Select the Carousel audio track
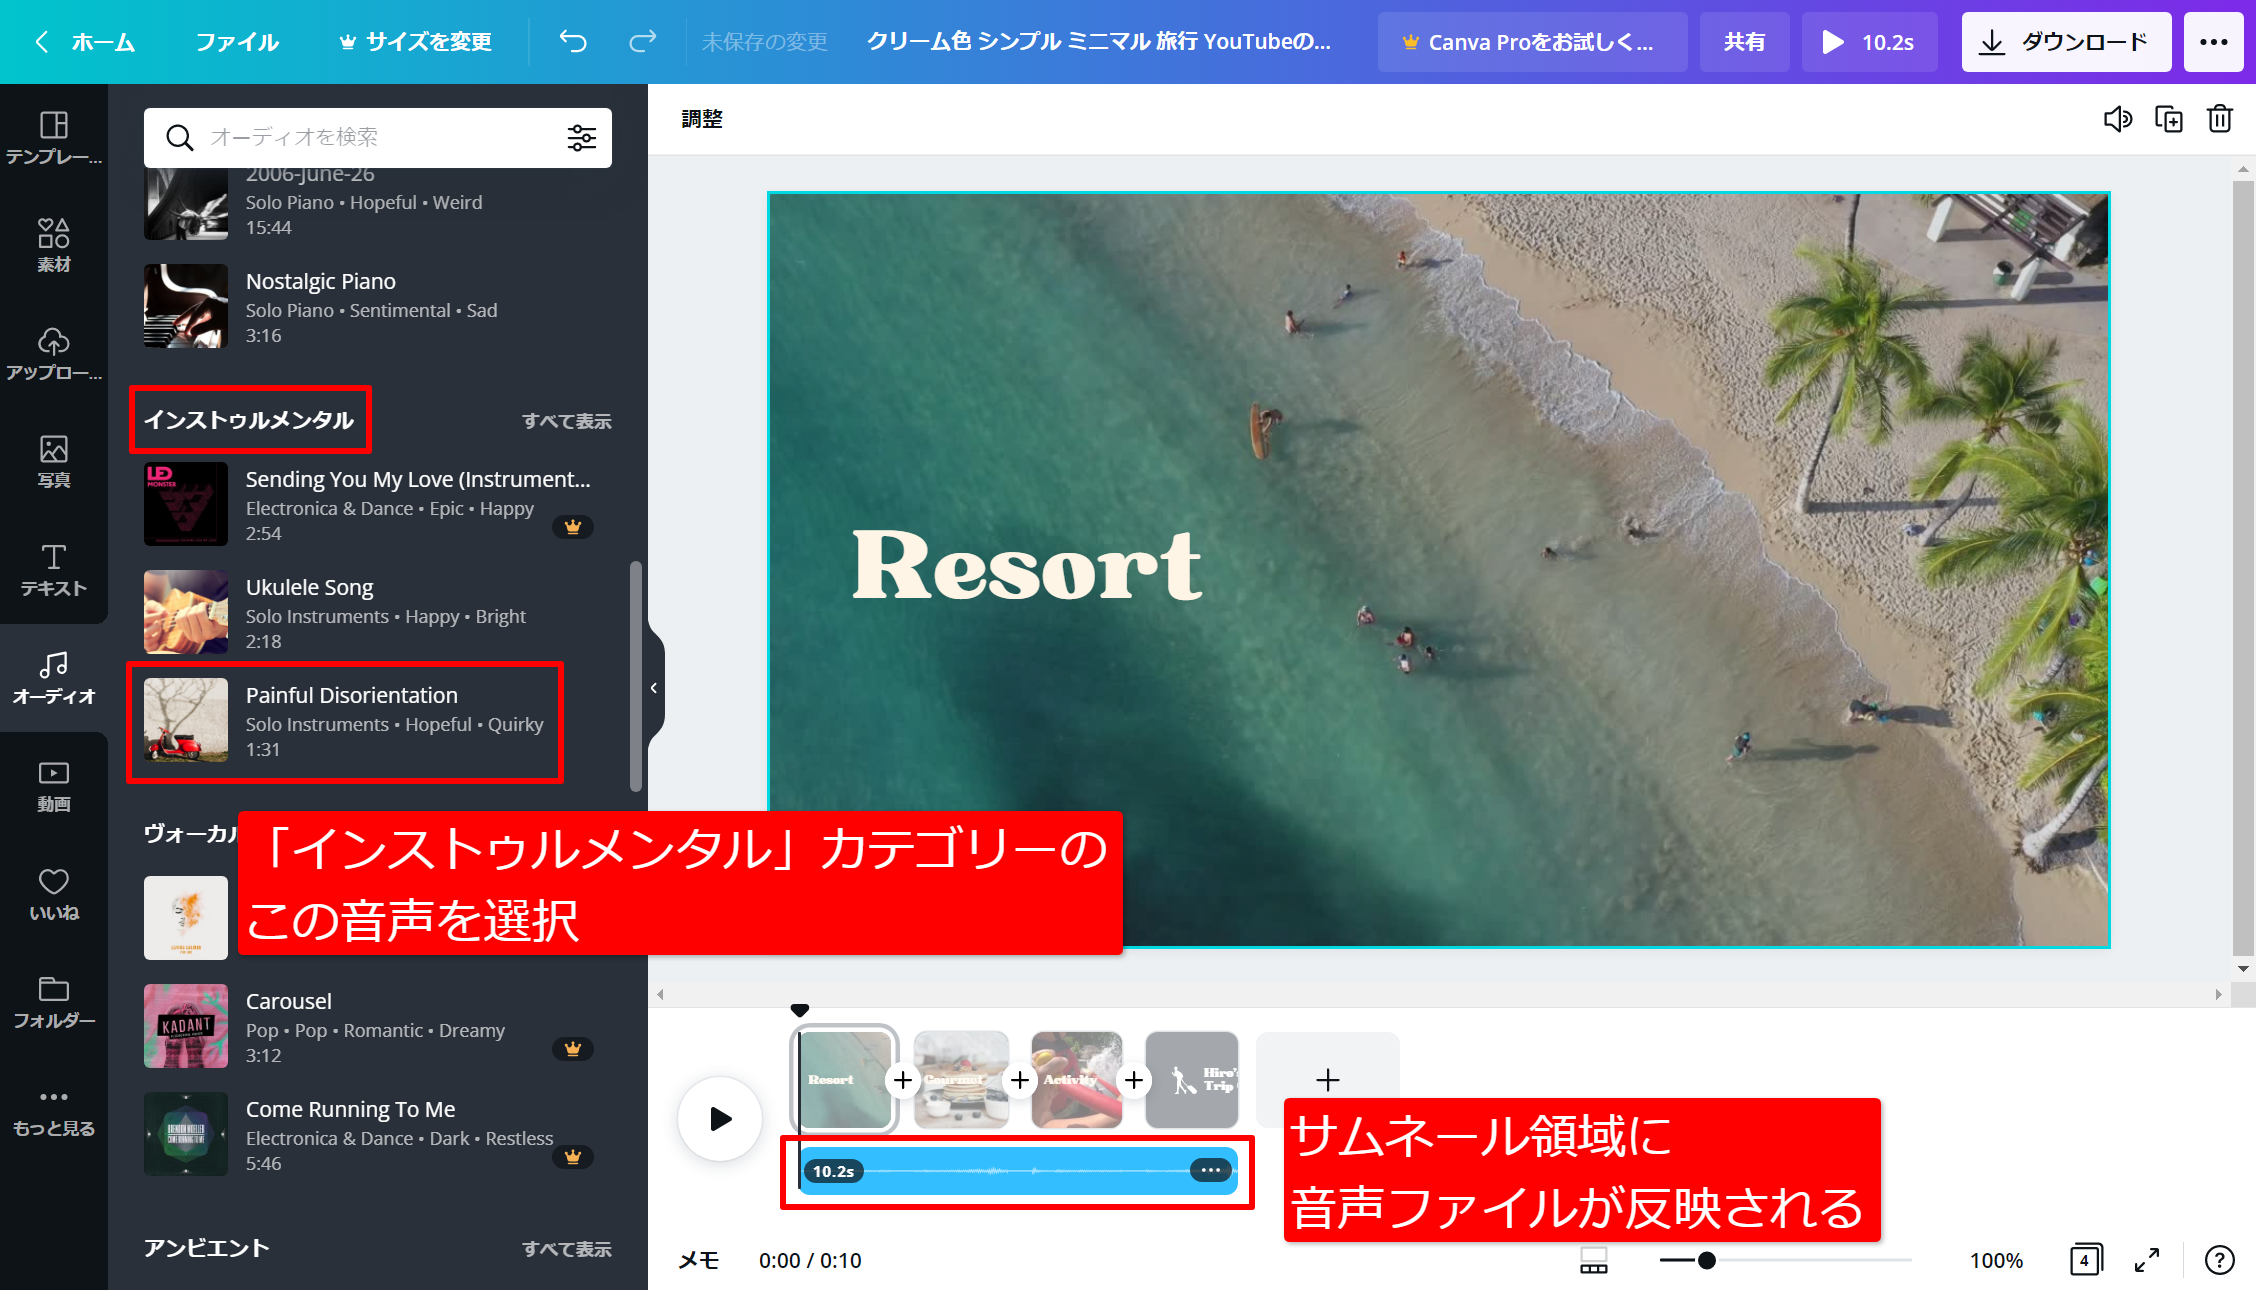This screenshot has width=2256, height=1290. click(x=378, y=1026)
